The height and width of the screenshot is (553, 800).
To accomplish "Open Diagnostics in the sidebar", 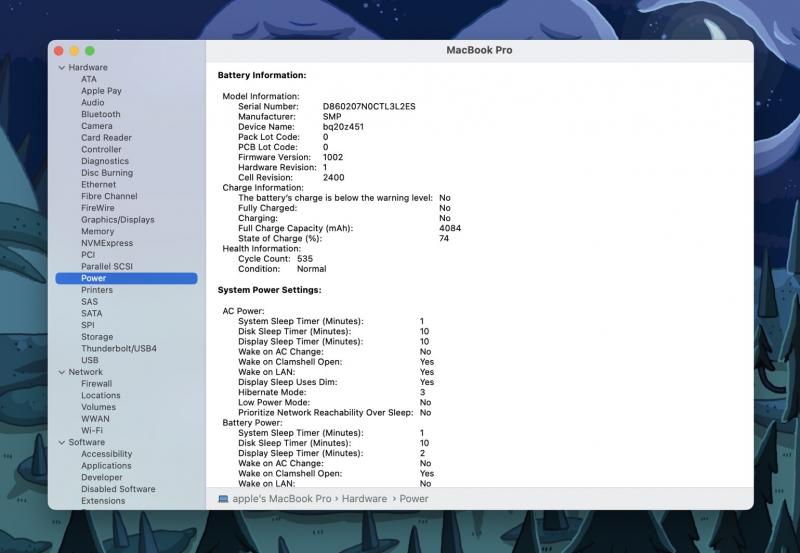I will [105, 161].
